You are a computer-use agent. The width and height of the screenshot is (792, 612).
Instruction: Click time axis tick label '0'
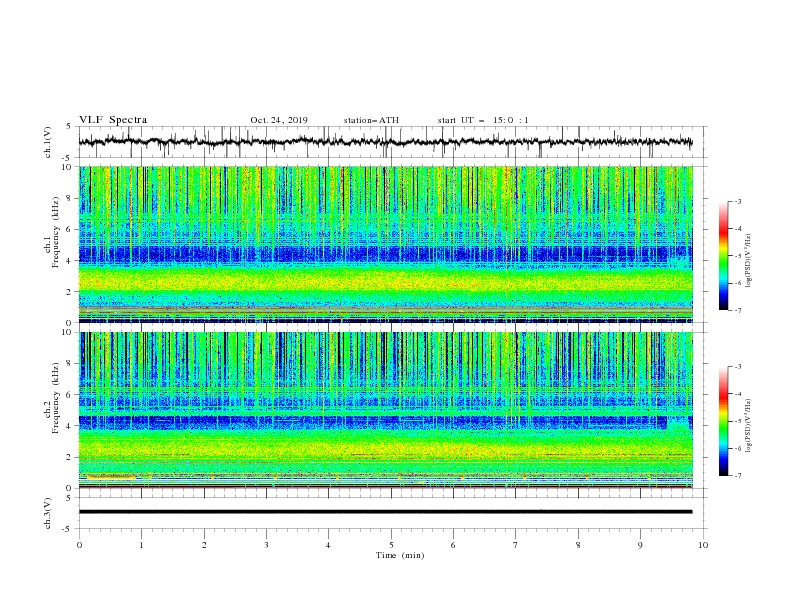click(79, 545)
